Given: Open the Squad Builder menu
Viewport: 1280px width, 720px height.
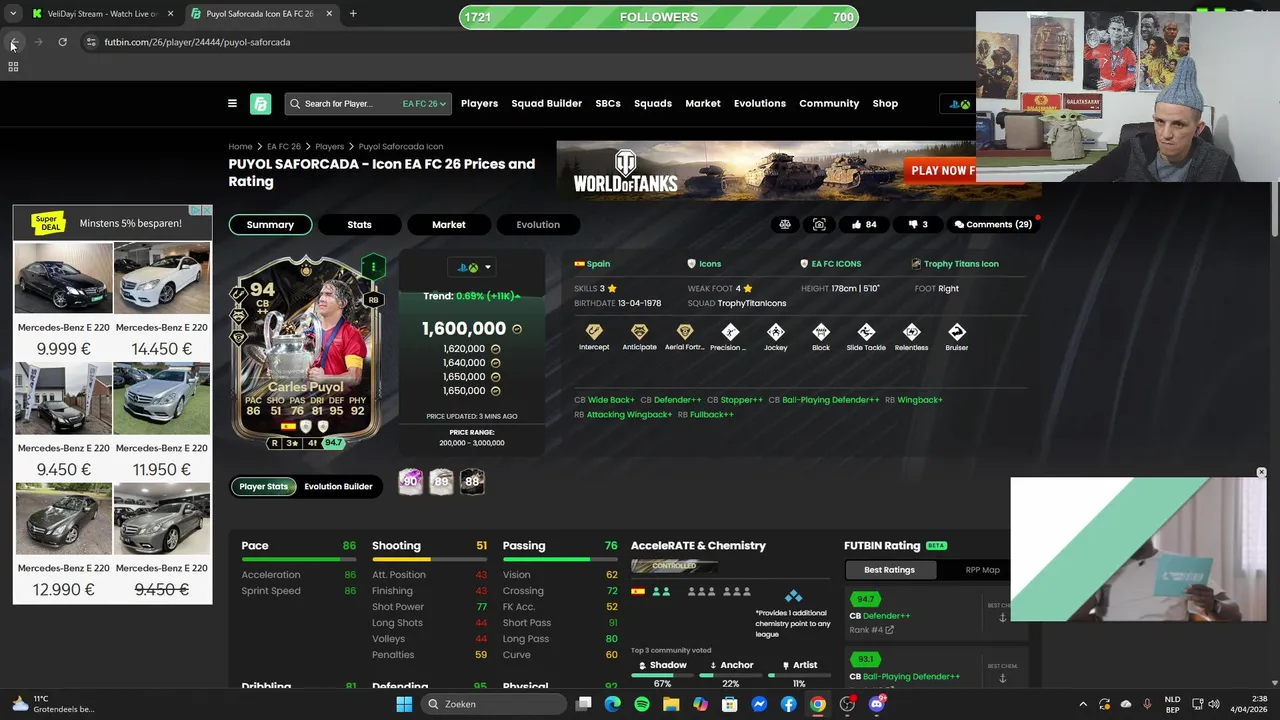Looking at the screenshot, I should pyautogui.click(x=546, y=103).
